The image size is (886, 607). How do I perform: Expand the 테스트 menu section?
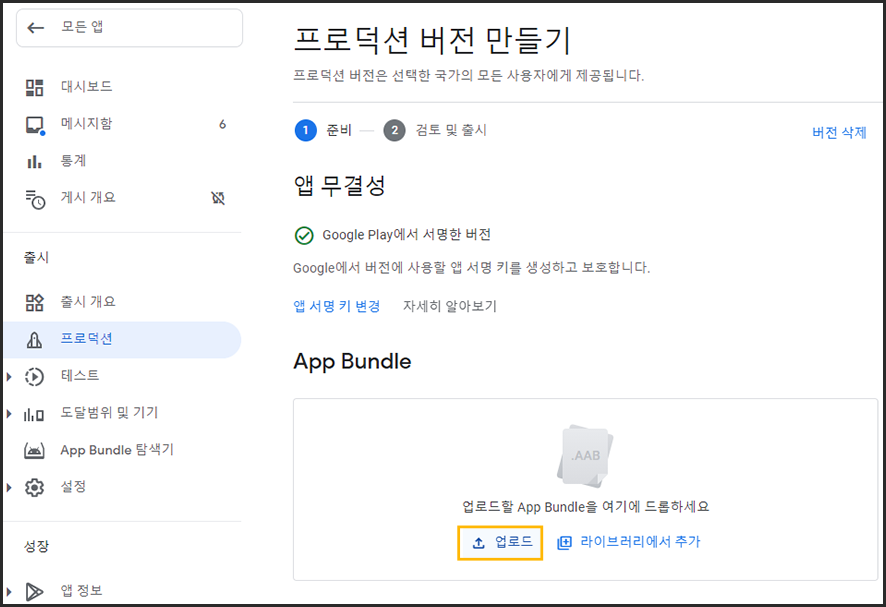[x=10, y=376]
